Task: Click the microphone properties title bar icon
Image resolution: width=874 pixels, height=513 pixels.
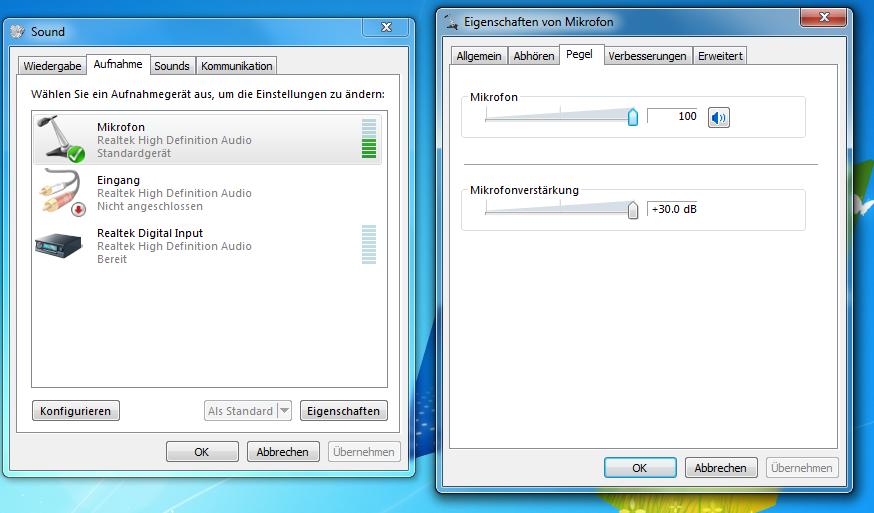Action: tap(451, 22)
